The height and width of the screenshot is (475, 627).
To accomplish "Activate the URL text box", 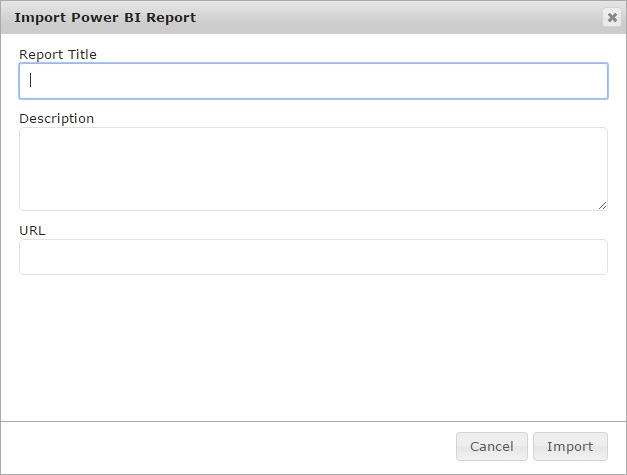I will pos(313,257).
